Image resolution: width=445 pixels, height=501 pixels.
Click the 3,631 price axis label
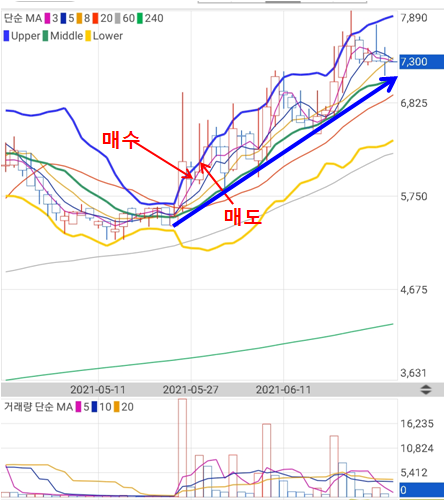coord(413,373)
